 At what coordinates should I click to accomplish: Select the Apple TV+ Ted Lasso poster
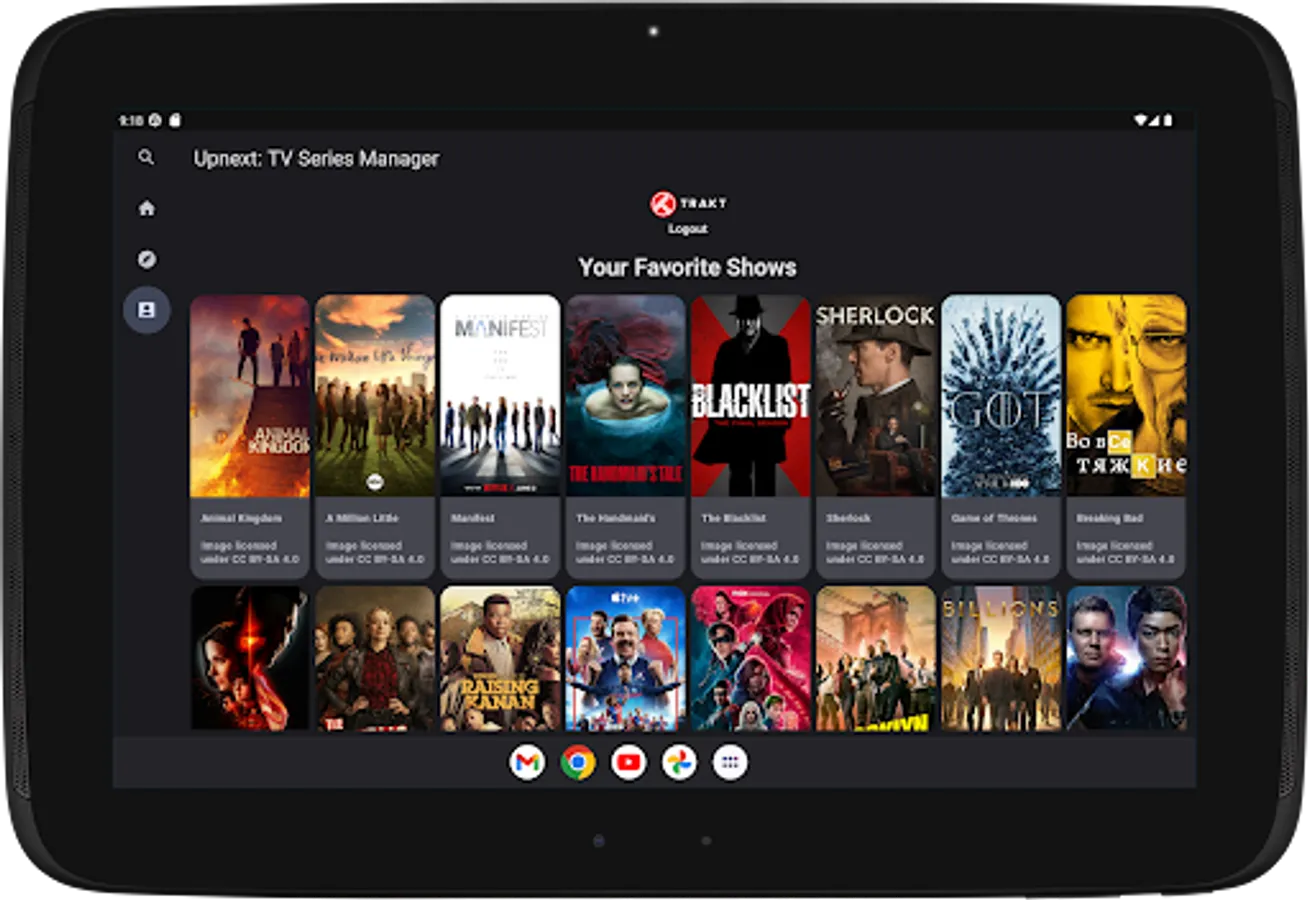[x=626, y=658]
